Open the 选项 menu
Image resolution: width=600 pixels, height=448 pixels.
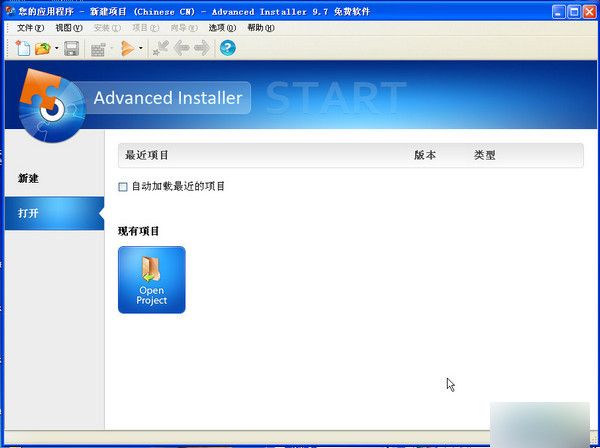pyautogui.click(x=222, y=28)
